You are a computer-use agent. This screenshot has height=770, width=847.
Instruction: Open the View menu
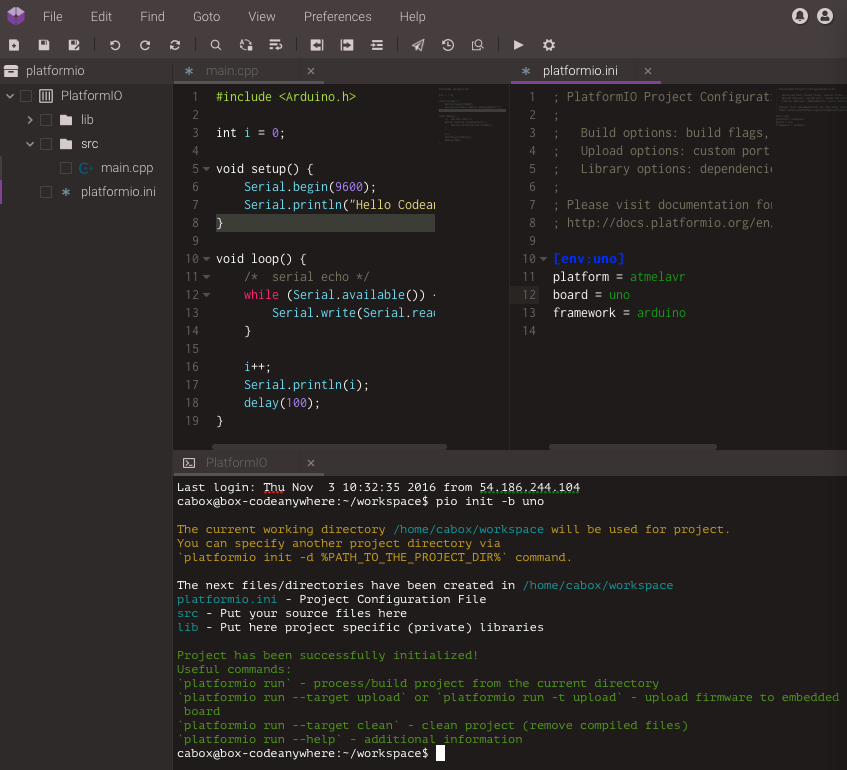(261, 17)
